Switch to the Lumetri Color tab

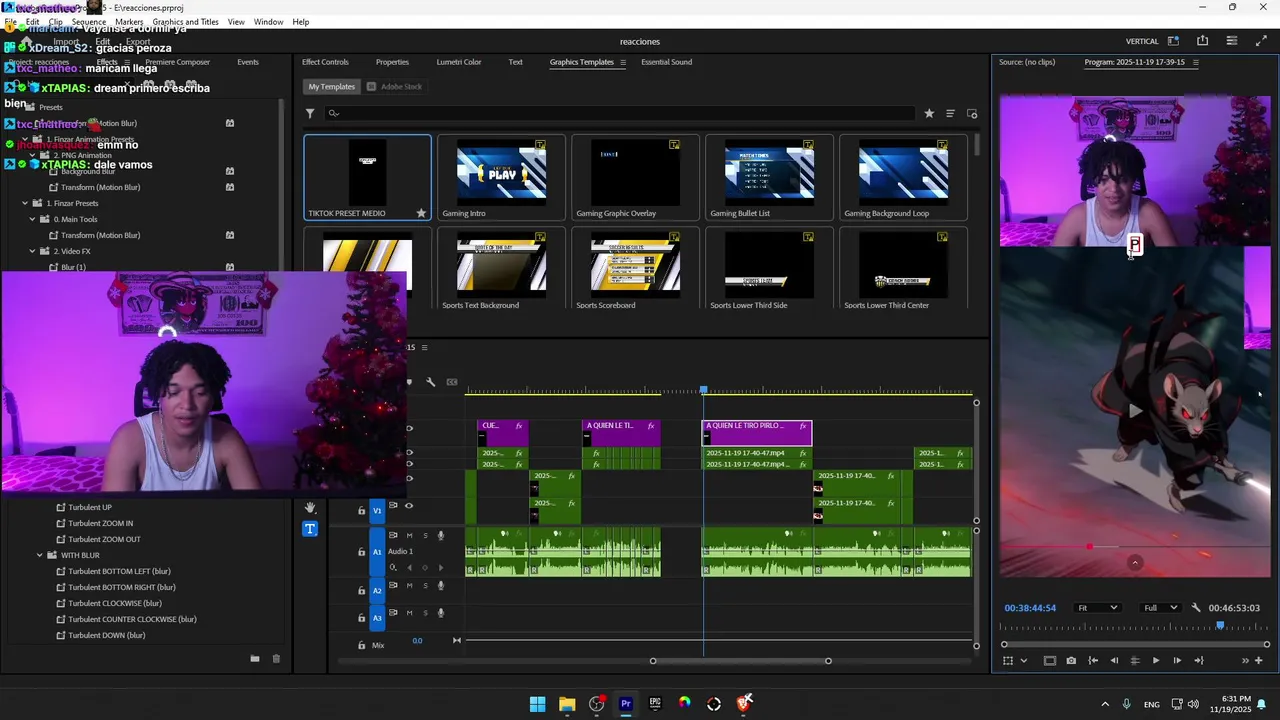click(459, 62)
